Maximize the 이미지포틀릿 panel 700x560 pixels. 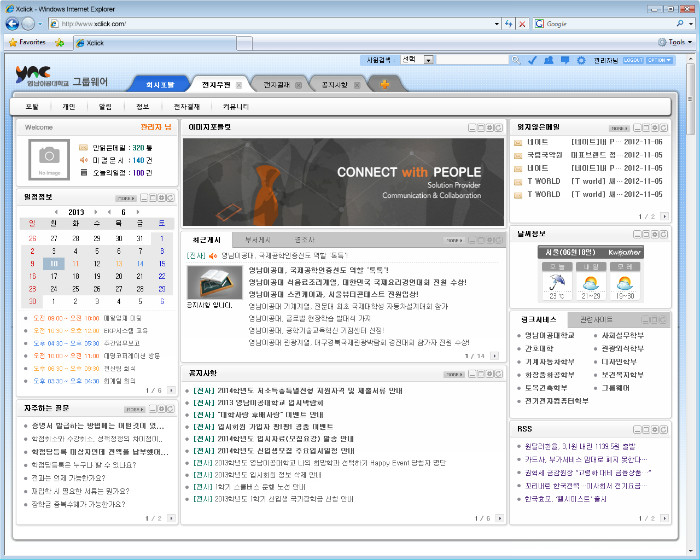[481, 128]
